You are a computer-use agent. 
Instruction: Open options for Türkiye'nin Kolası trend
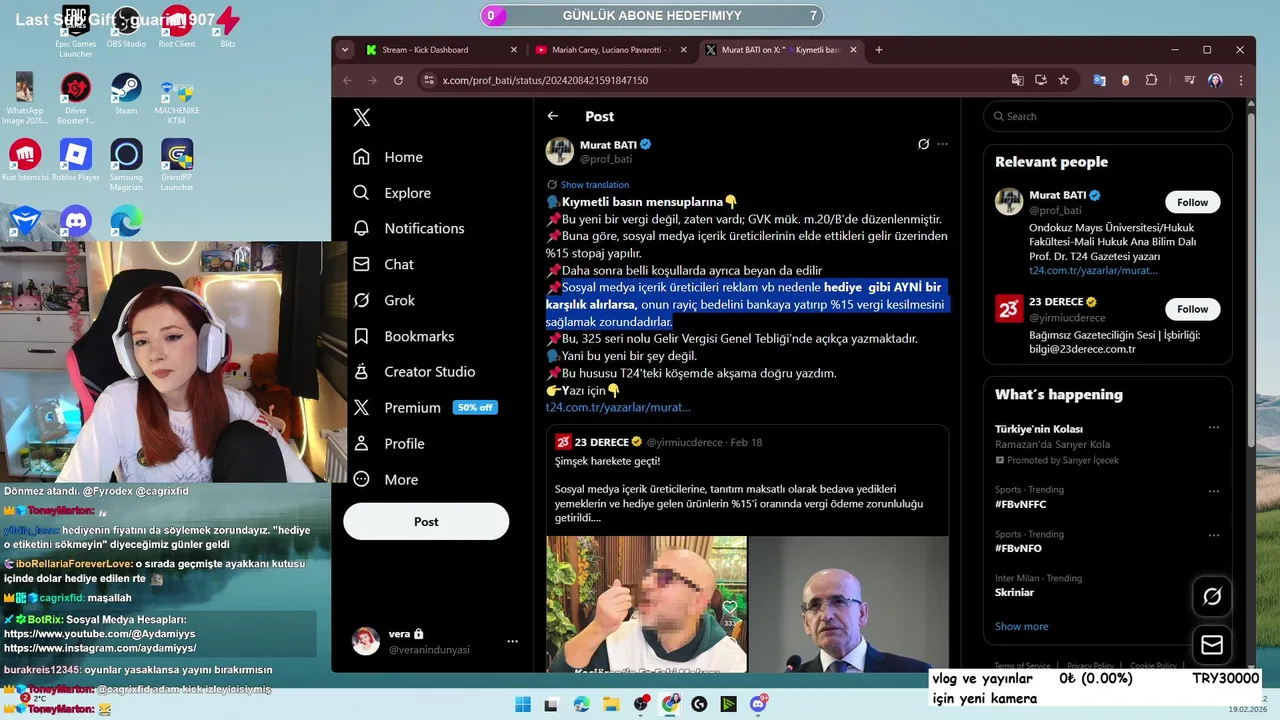tap(1213, 428)
